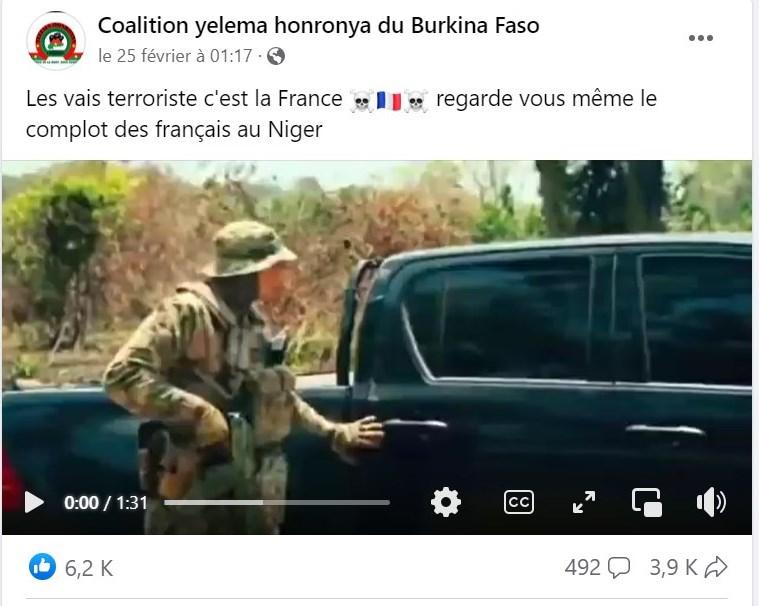Open the 492 comments
759x606 pixels.
pos(582,567)
